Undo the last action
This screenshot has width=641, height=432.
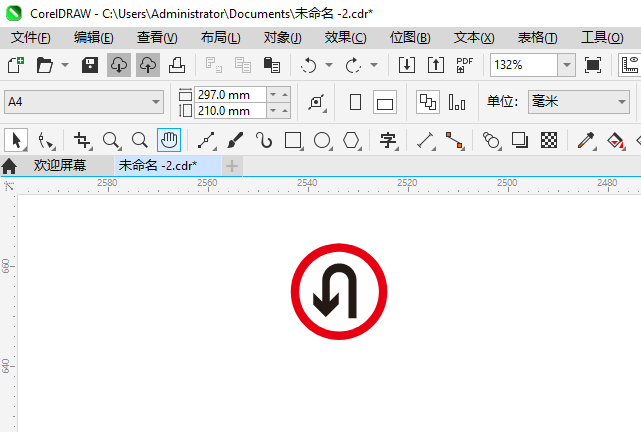[309, 65]
